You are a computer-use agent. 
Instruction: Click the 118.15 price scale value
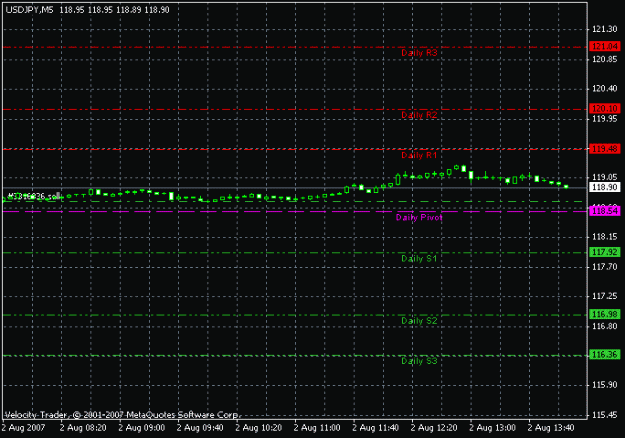[605, 237]
